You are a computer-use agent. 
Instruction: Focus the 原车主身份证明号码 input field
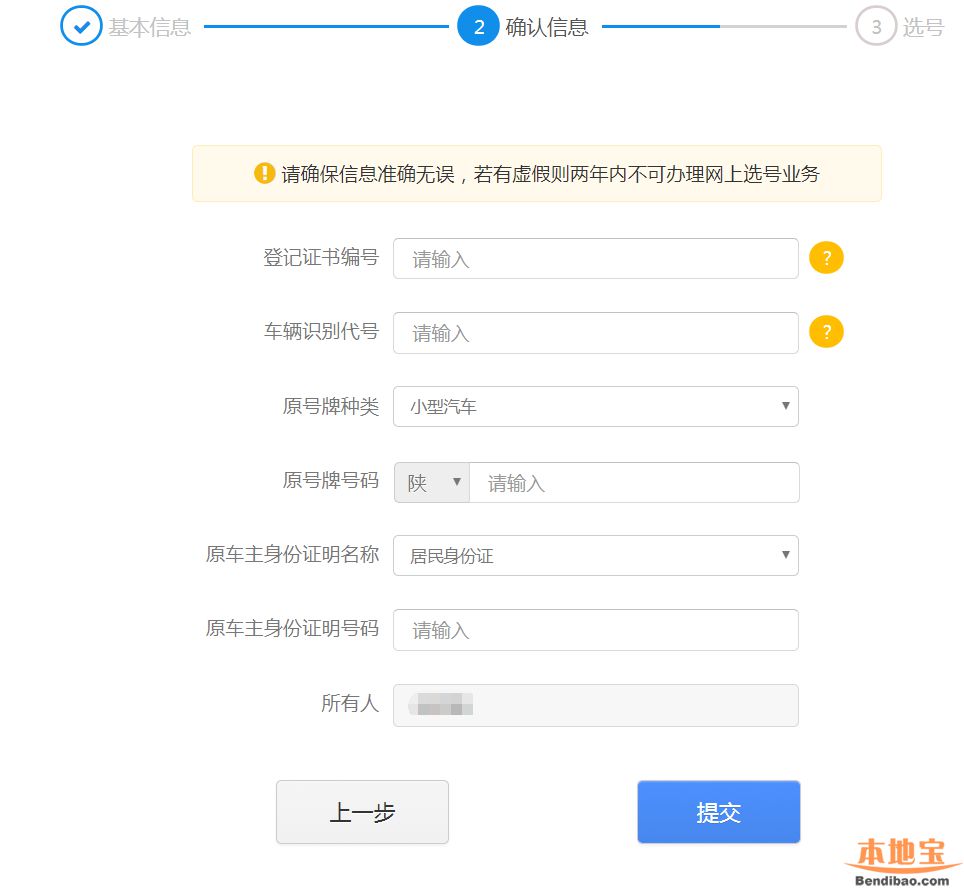tap(596, 630)
